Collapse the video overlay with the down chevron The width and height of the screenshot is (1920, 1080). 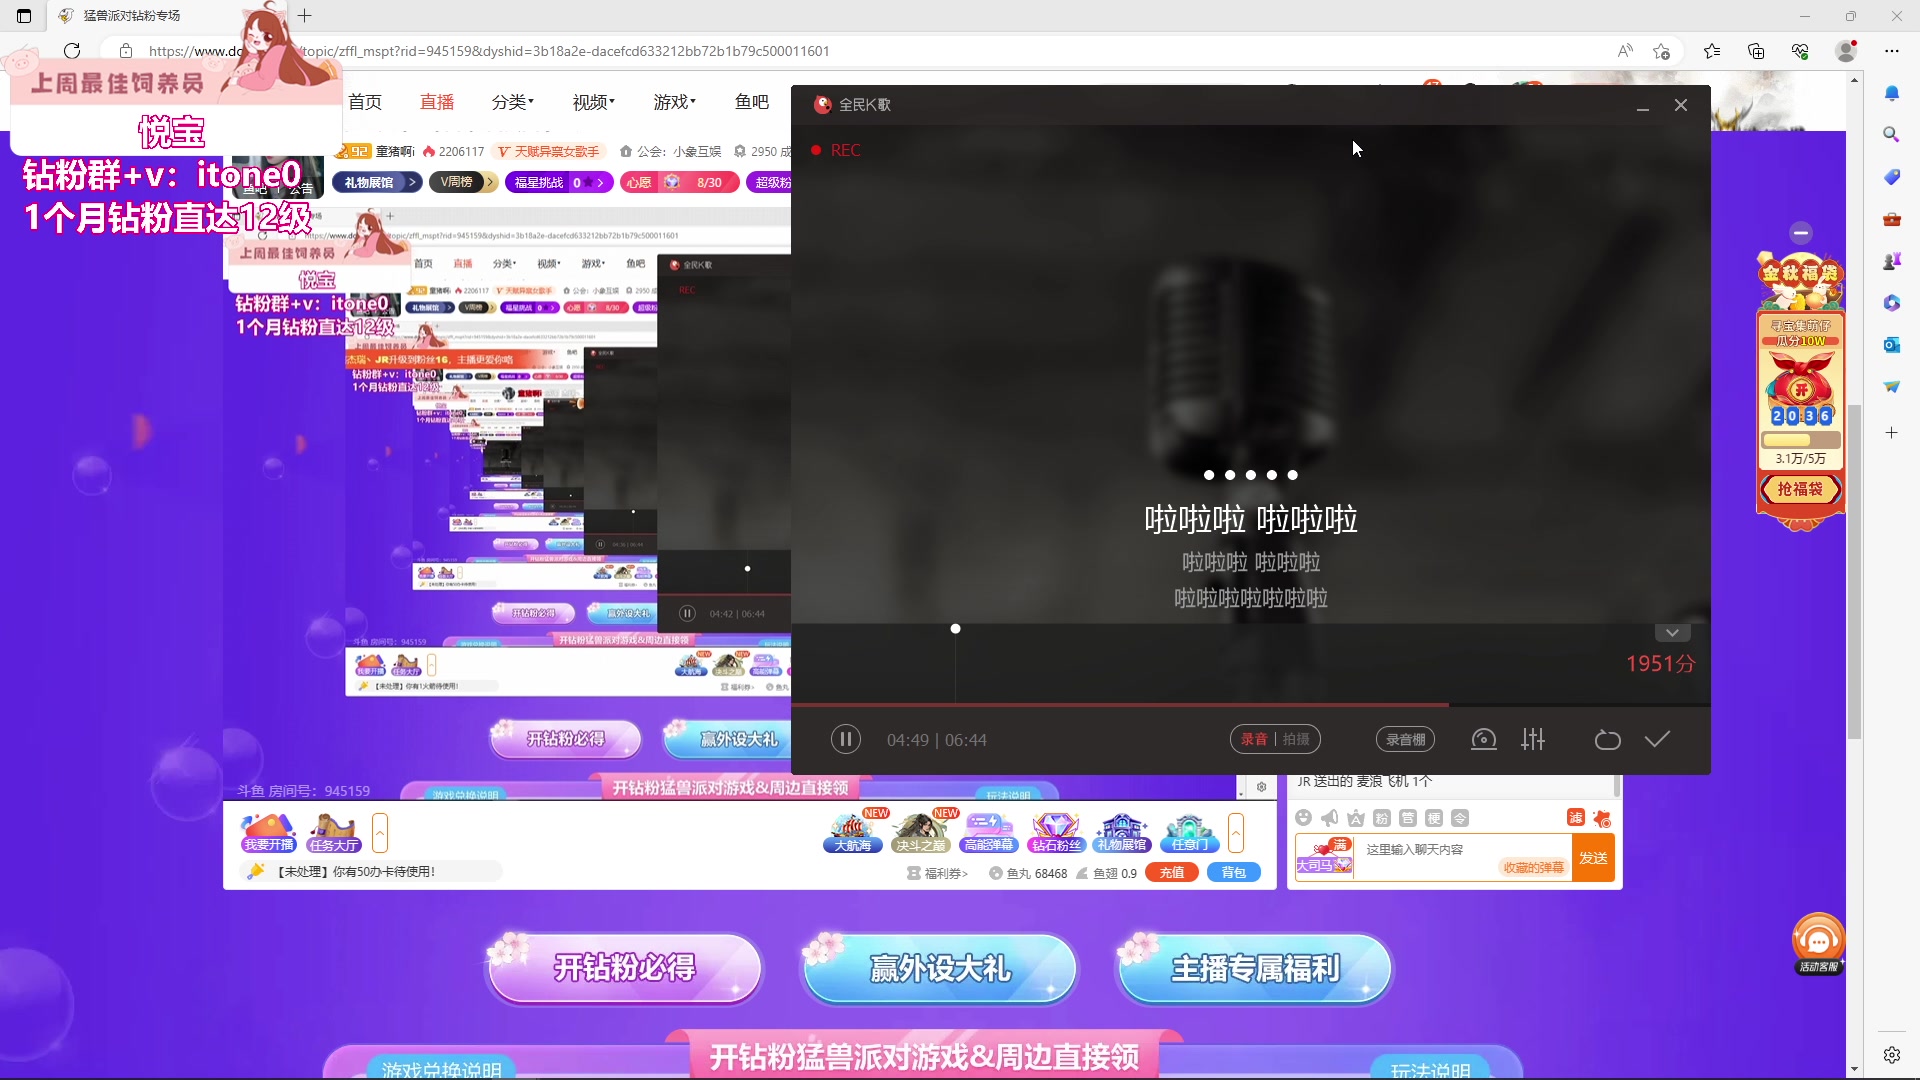1672,632
